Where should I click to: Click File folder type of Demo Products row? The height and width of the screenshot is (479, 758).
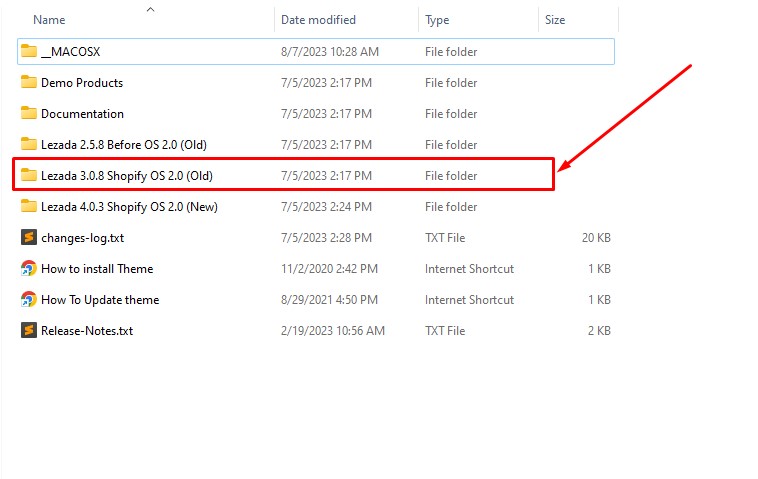tap(451, 83)
